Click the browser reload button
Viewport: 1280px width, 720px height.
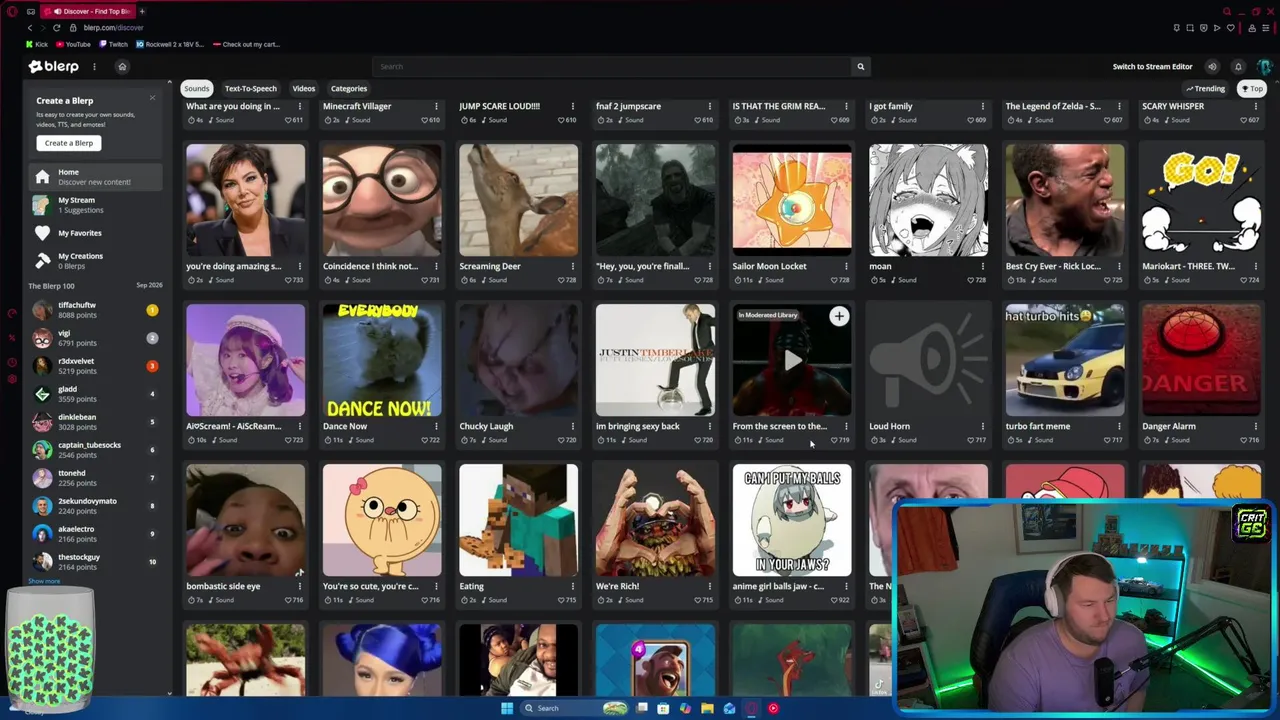[x=56, y=28]
